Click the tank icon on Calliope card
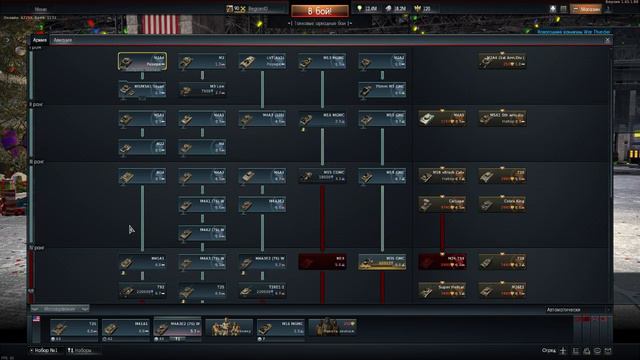This screenshot has height=360, width=640. click(x=426, y=204)
